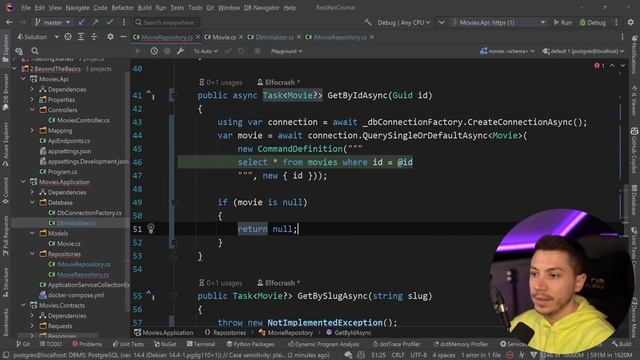Open the movies schema dropdown
The width and height of the screenshot is (640, 360).
click(x=507, y=51)
